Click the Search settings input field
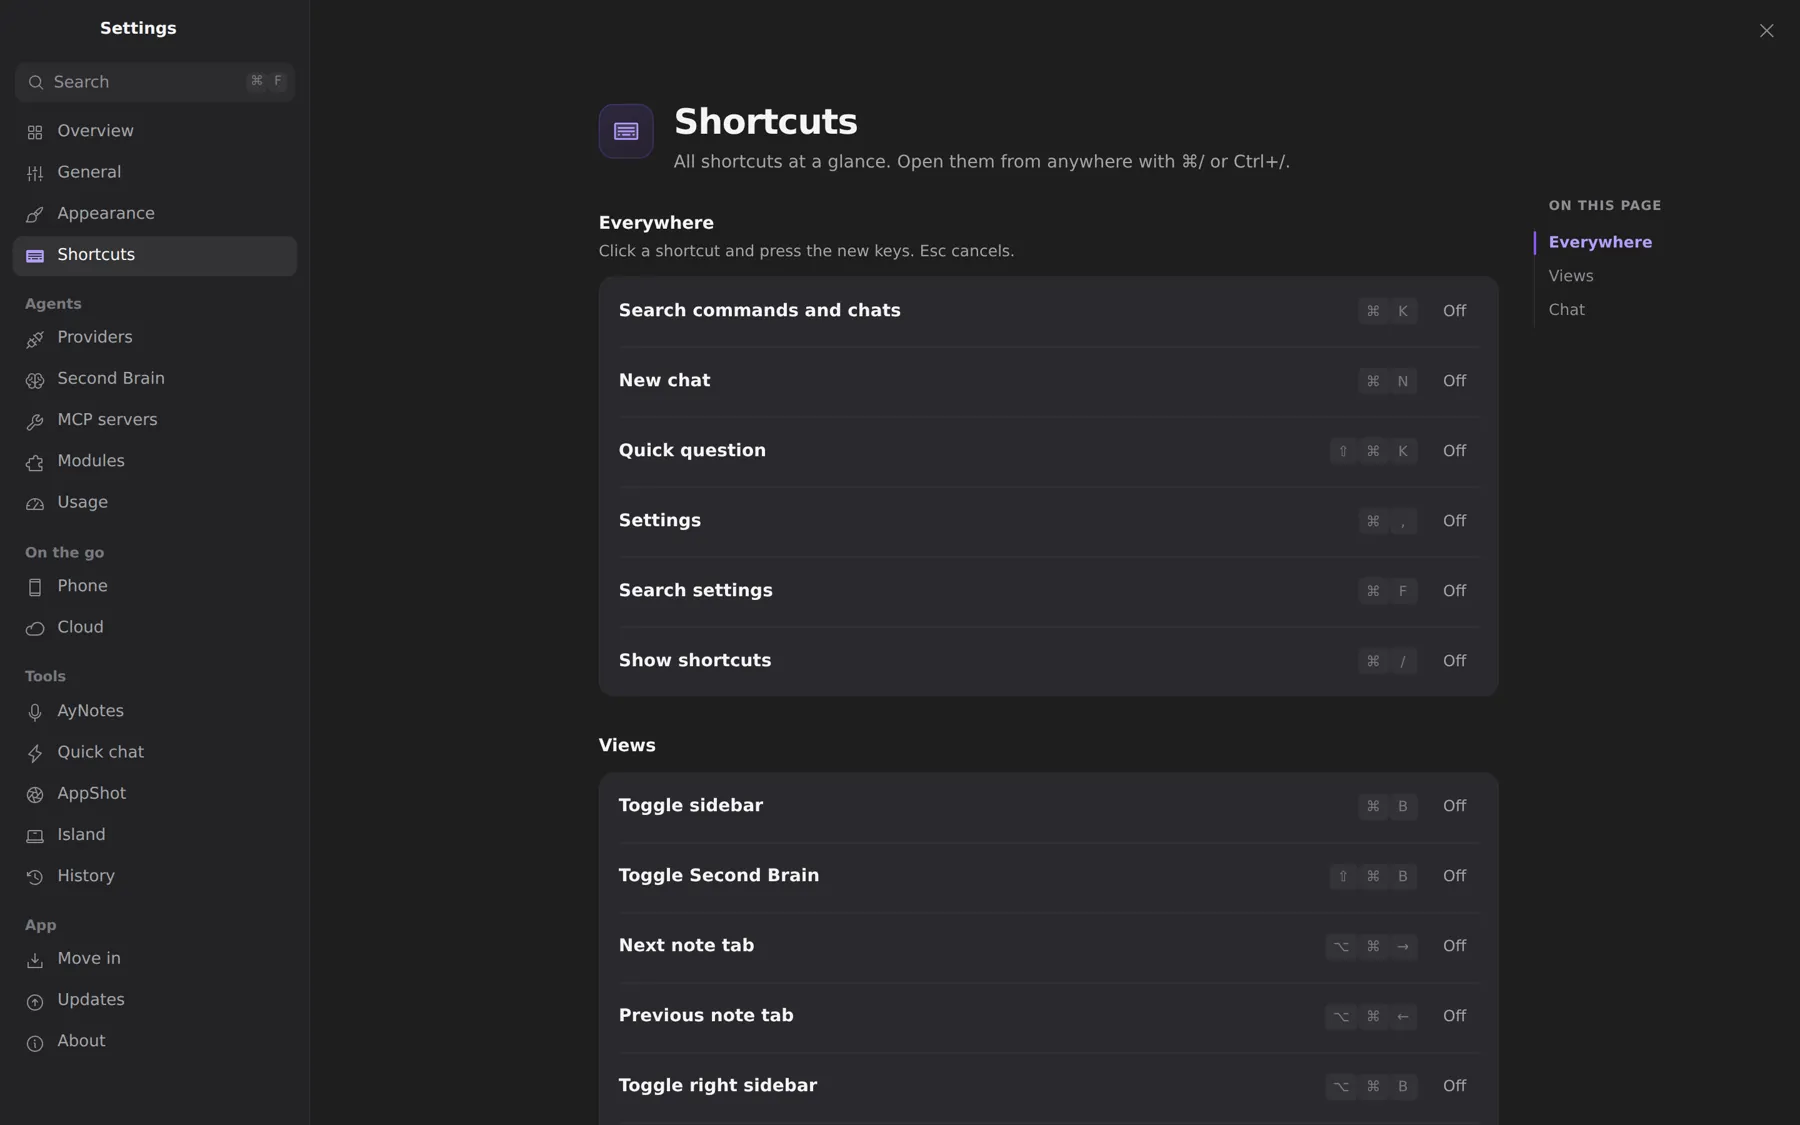Viewport: 1800px width, 1125px height. coord(155,82)
